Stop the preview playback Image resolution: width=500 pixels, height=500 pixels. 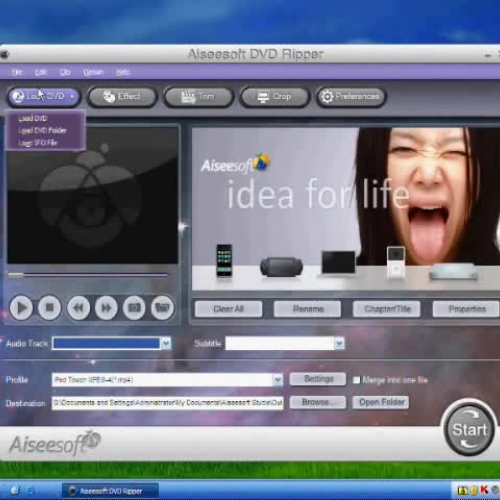click(x=49, y=307)
